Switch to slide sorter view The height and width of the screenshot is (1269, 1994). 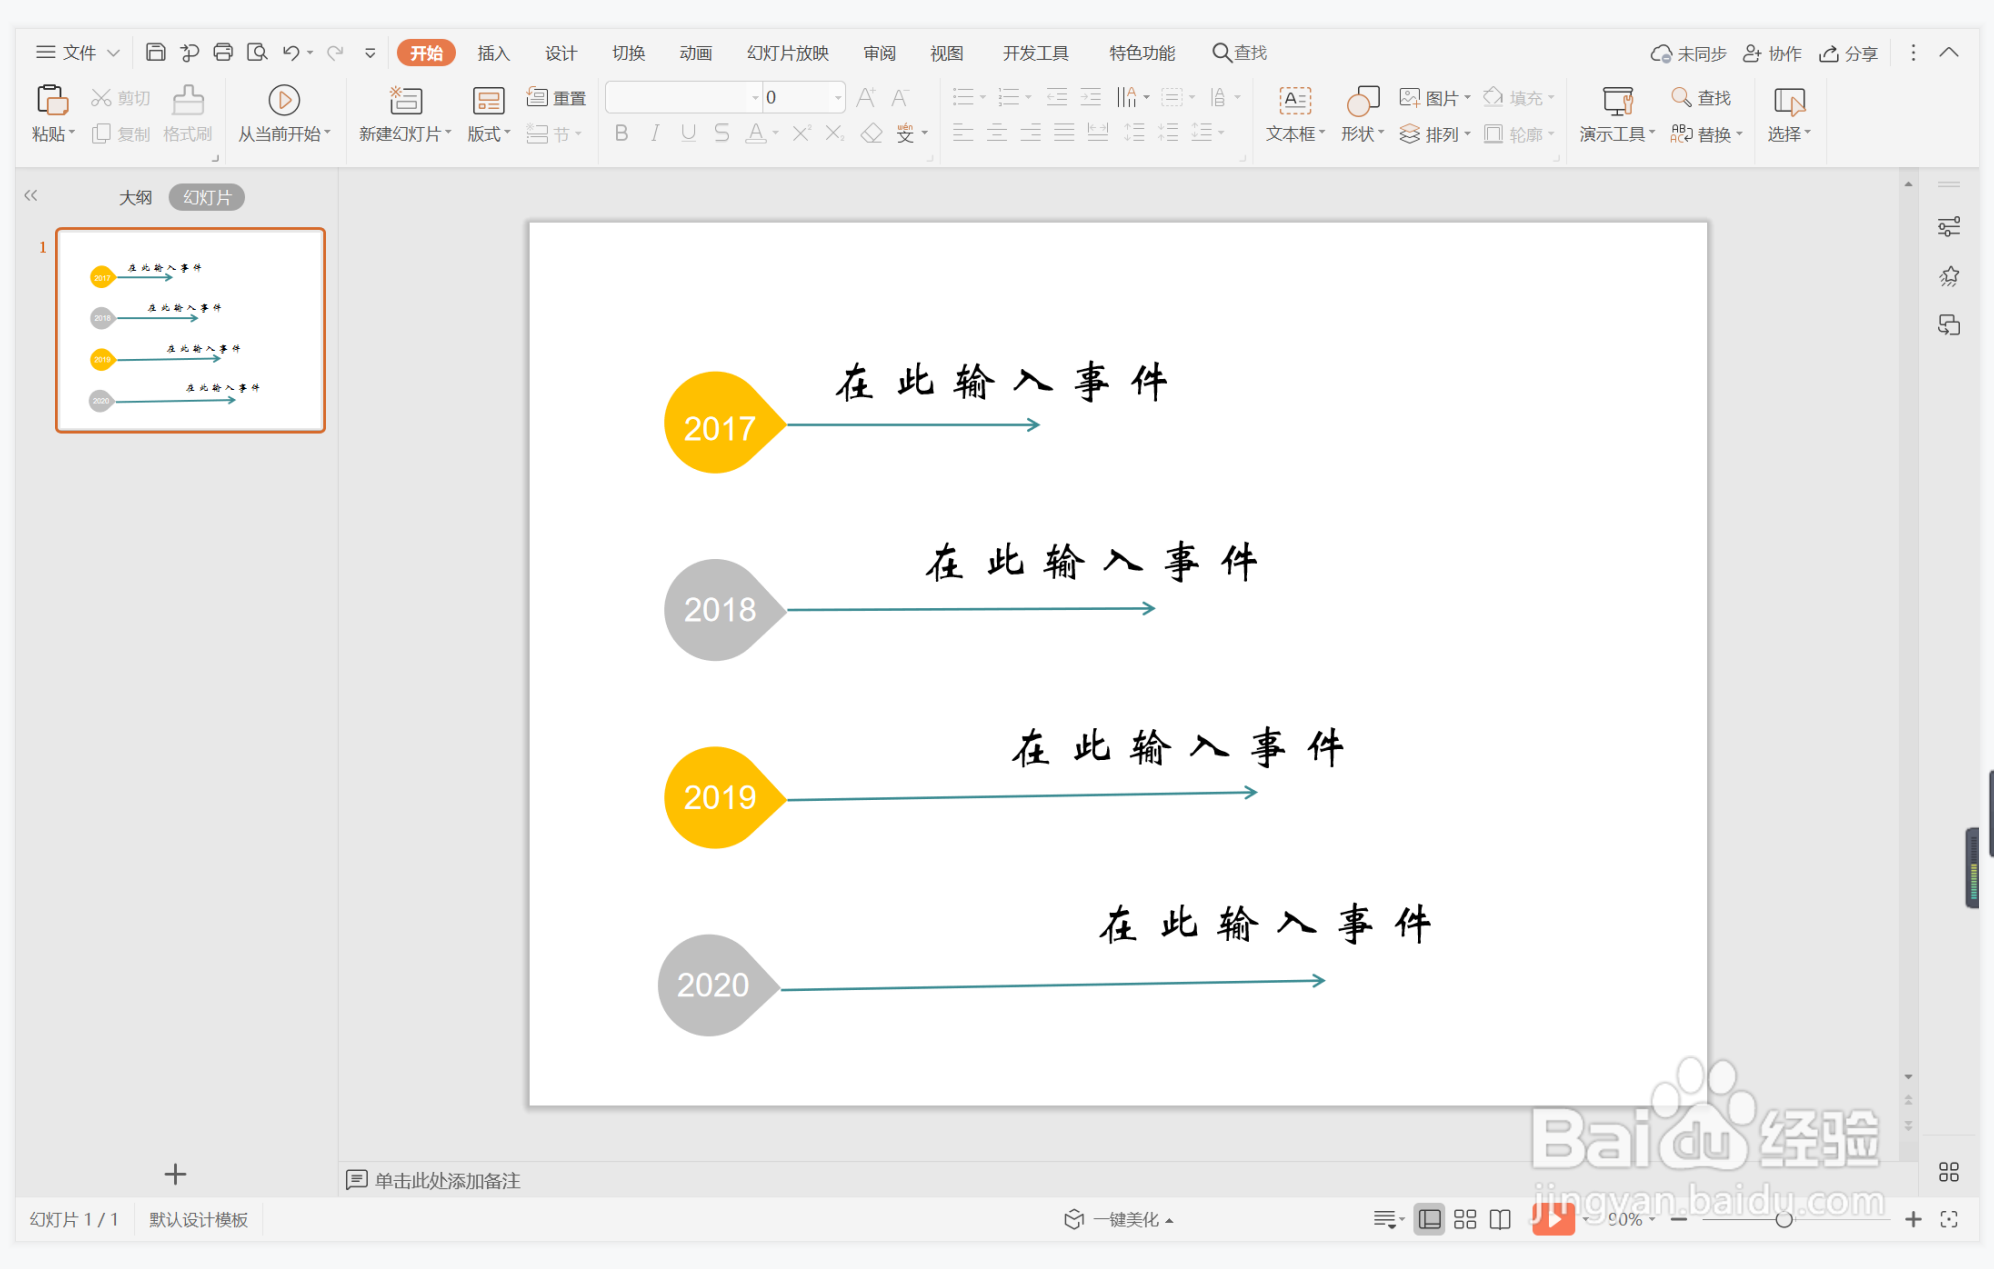coord(1465,1219)
